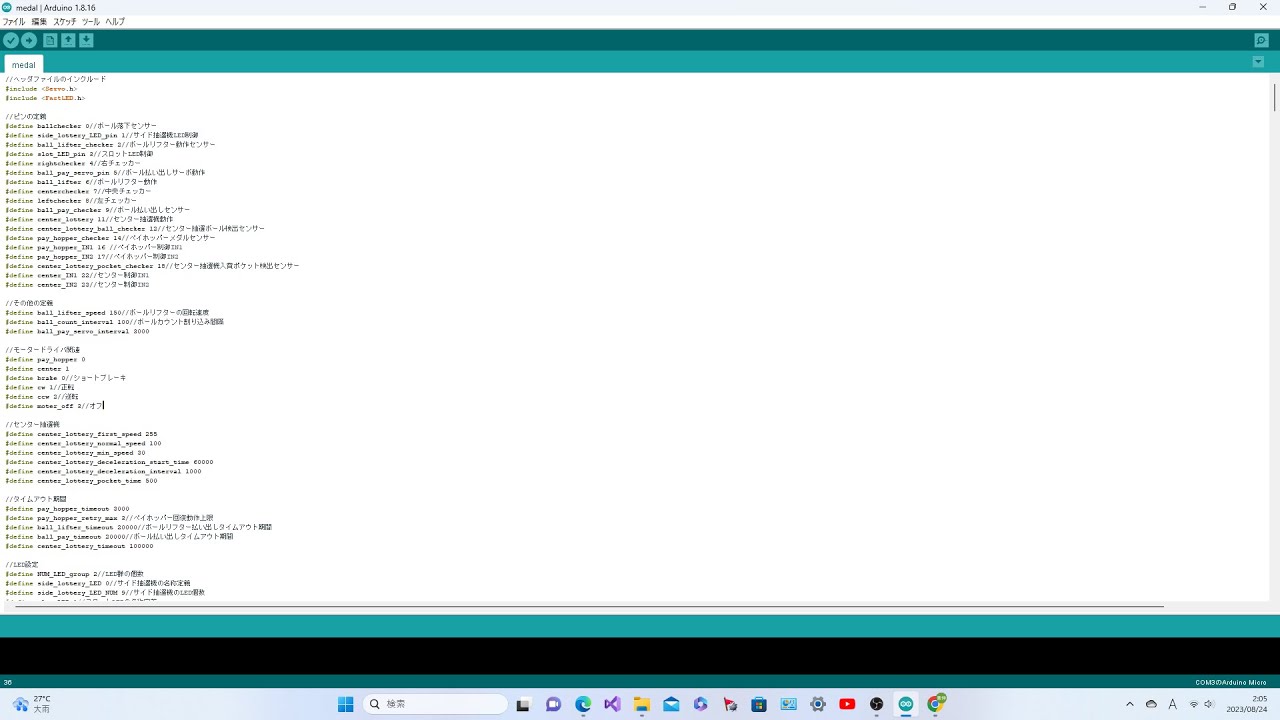Click the IME input mode A indicator

(x=1172, y=704)
